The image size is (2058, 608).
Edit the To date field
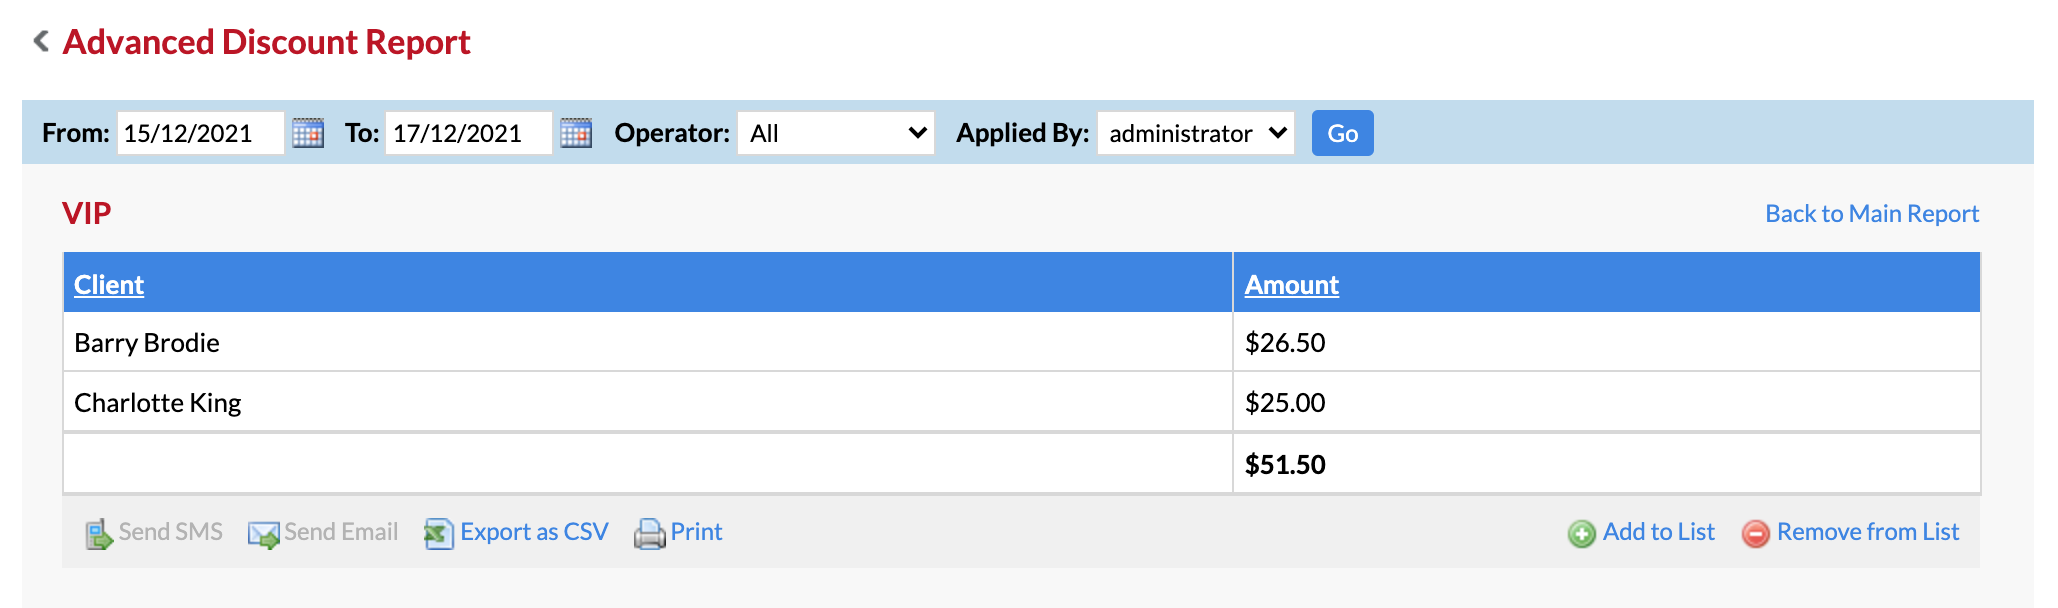469,133
